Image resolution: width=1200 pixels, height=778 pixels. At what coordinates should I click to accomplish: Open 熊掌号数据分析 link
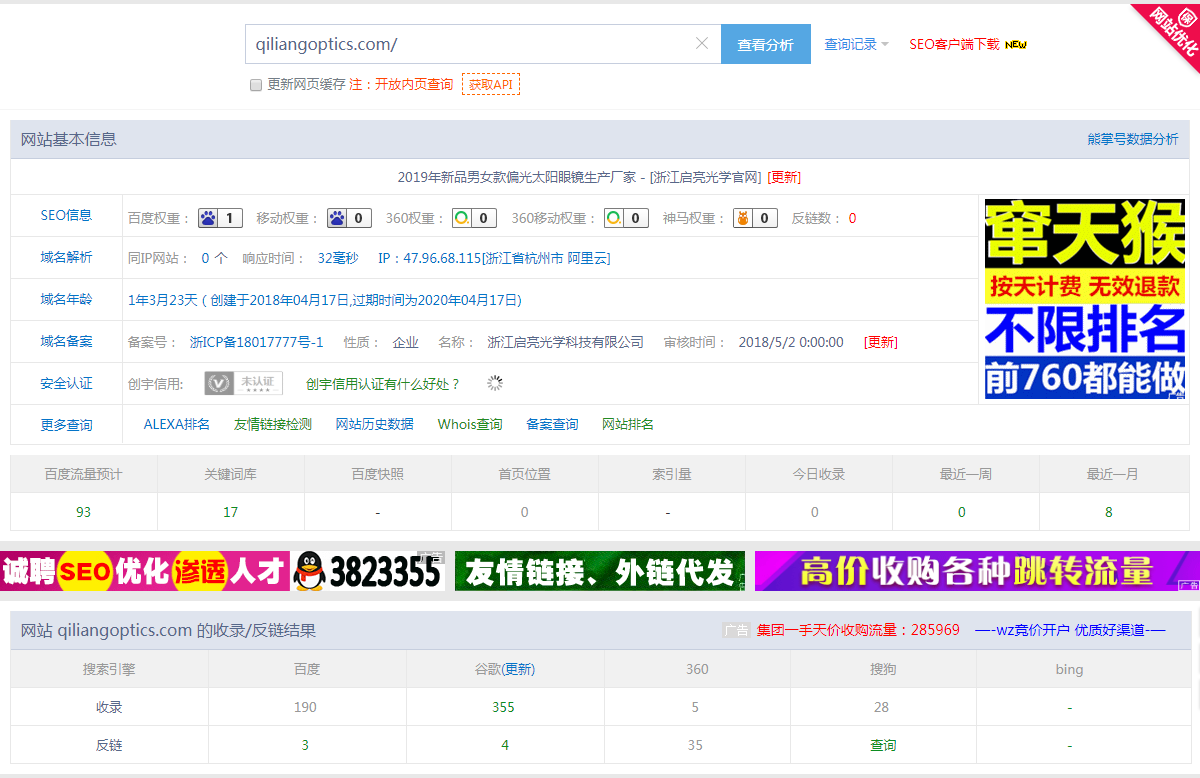[1133, 139]
